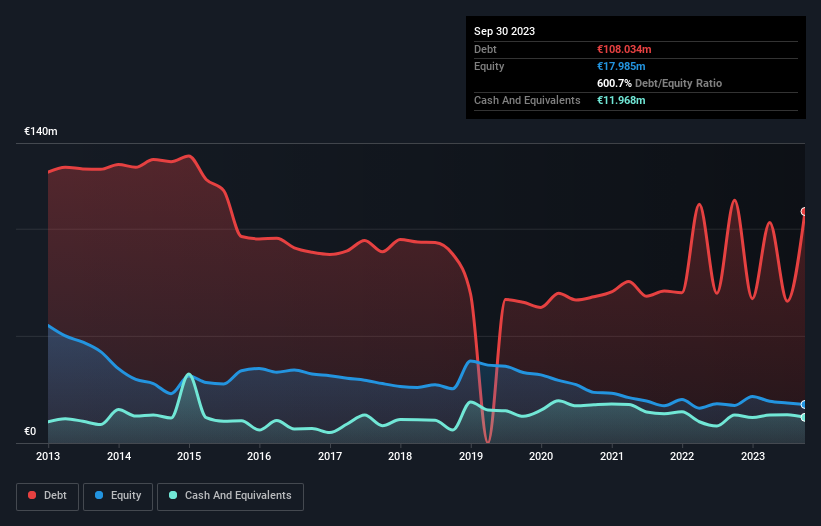Viewport: 821px width, 526px height.
Task: Click the 2022 x-axis label
Action: click(x=682, y=456)
